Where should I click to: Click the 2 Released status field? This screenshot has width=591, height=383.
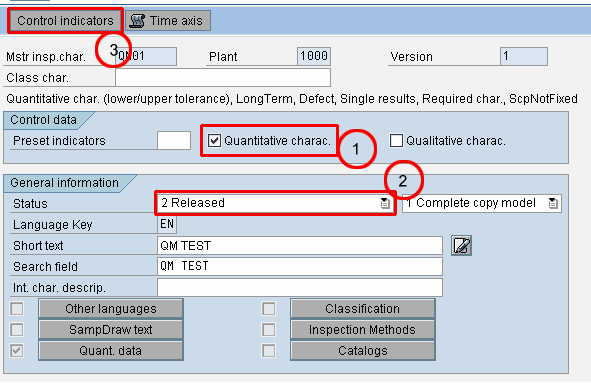(275, 203)
